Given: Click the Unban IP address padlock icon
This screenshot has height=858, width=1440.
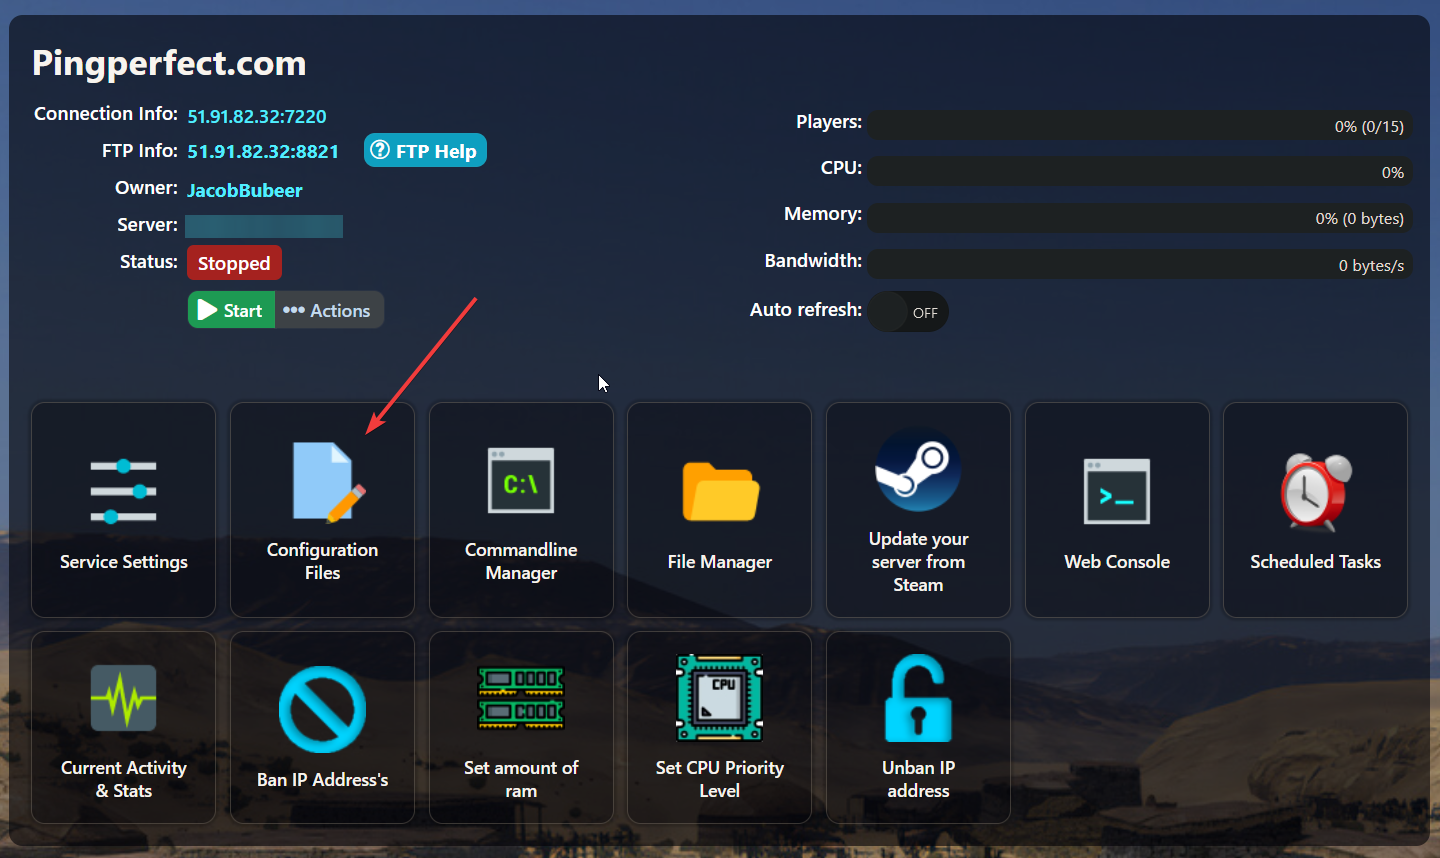Looking at the screenshot, I should 918,698.
